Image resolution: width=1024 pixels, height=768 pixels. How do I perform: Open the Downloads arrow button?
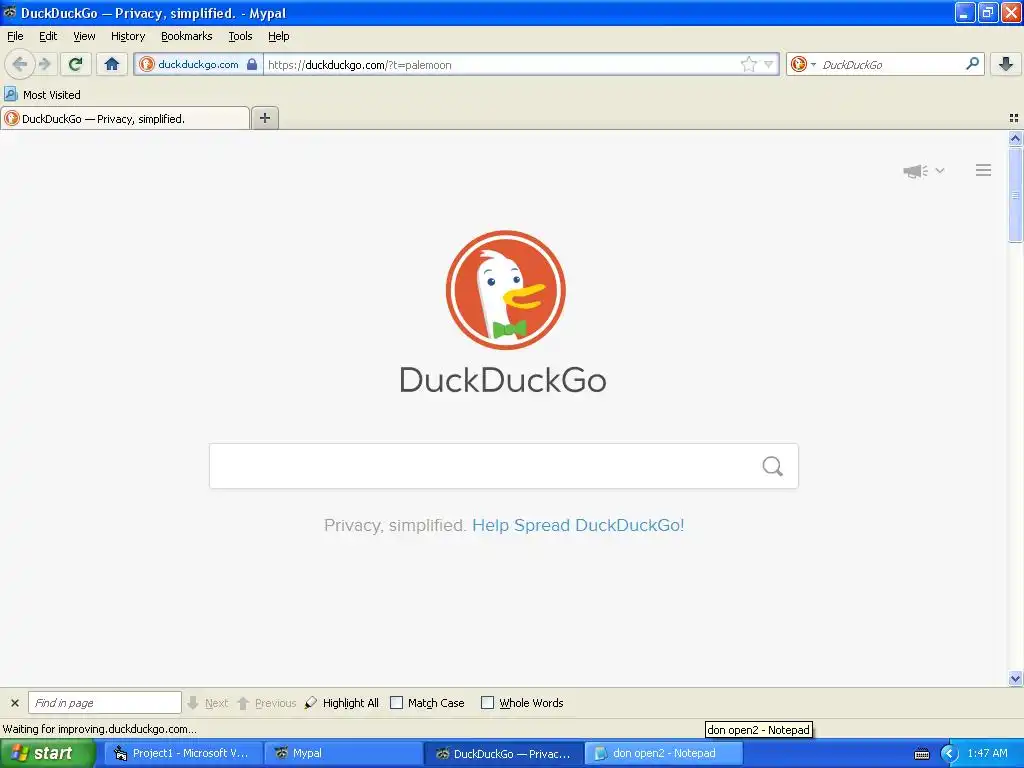[1006, 64]
